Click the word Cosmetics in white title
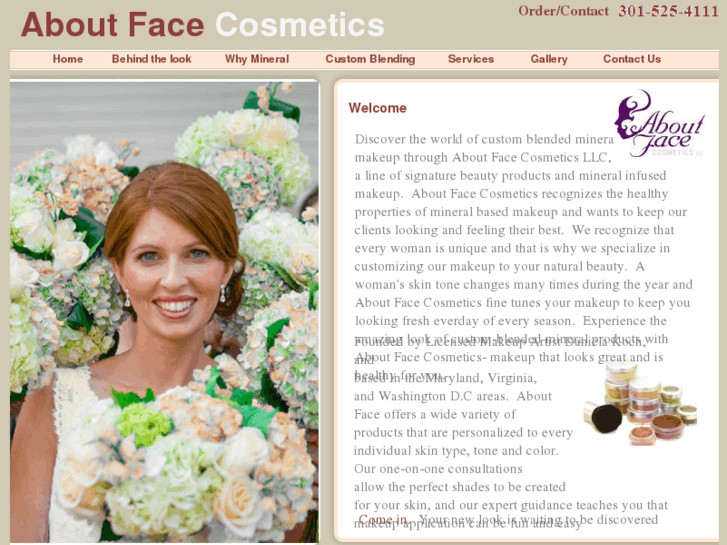Image resolution: width=727 pixels, height=545 pixels. point(300,24)
